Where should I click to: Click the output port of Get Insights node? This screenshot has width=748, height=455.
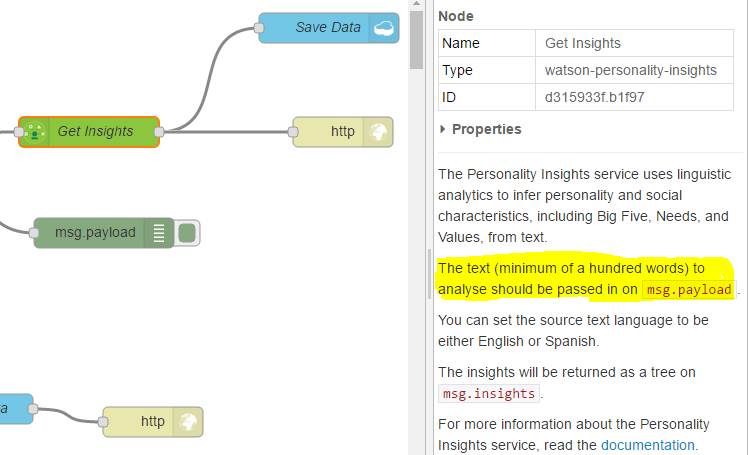click(x=159, y=132)
